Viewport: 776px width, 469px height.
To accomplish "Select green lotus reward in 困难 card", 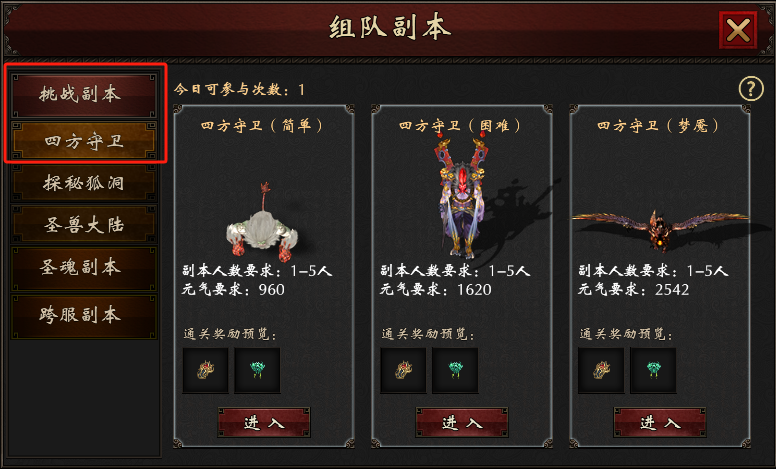I will click(455, 370).
